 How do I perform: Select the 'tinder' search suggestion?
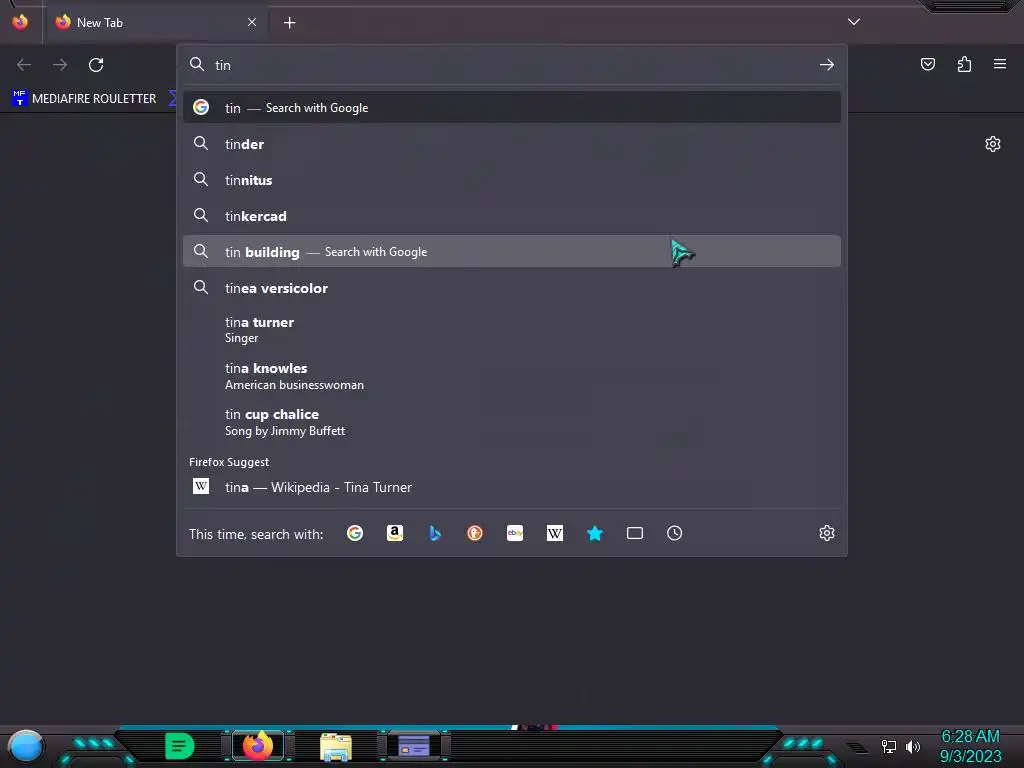[512, 144]
